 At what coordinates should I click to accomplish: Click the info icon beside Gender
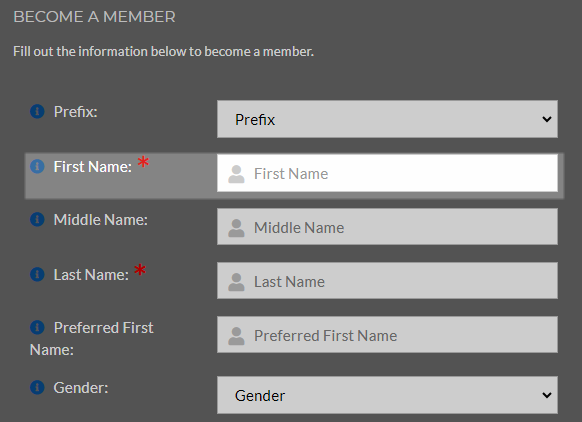click(x=37, y=387)
